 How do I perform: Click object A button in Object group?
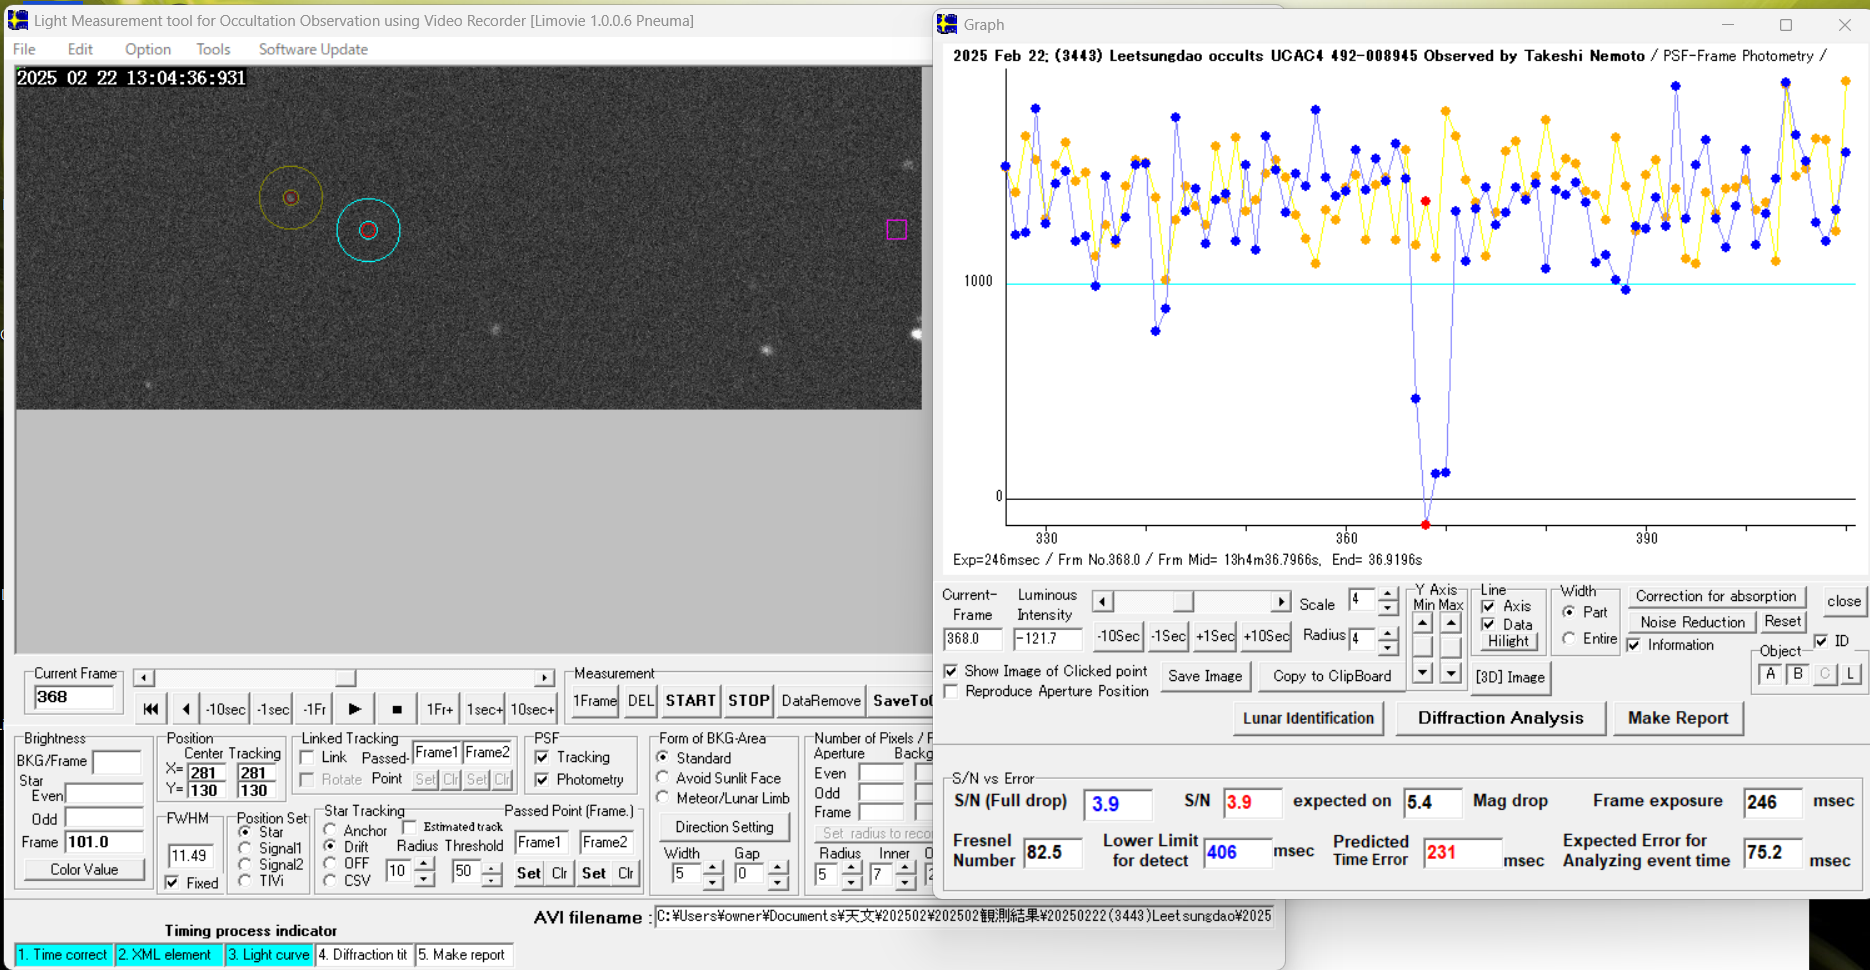[x=1770, y=675]
